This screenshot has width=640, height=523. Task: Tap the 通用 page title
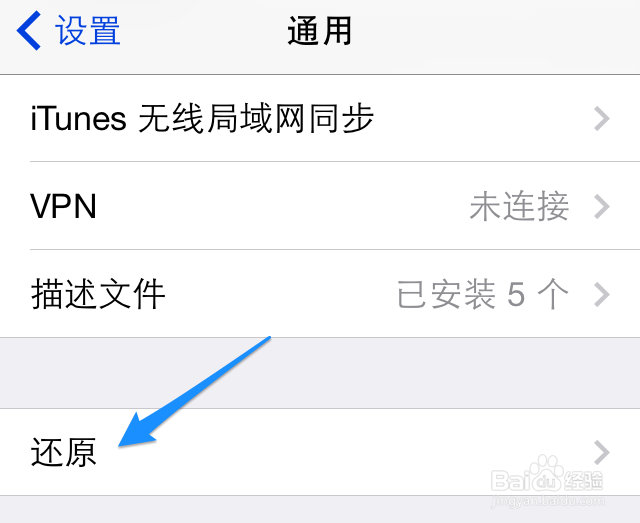(x=320, y=31)
